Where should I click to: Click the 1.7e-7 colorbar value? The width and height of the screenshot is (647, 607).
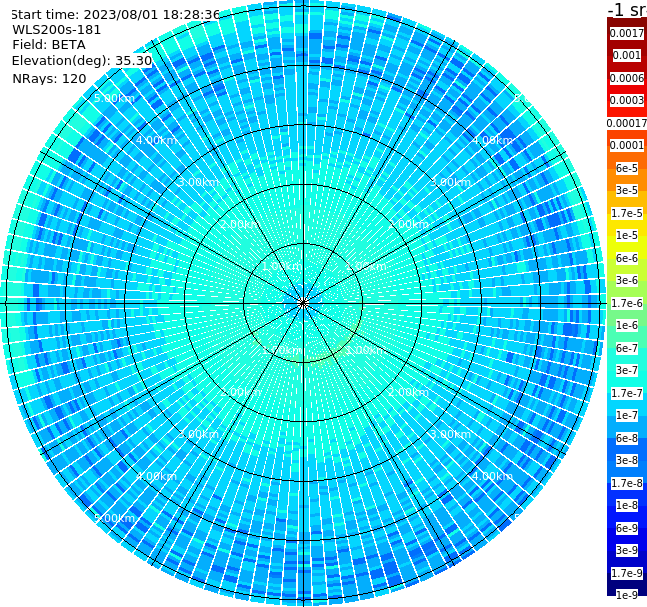(627, 393)
